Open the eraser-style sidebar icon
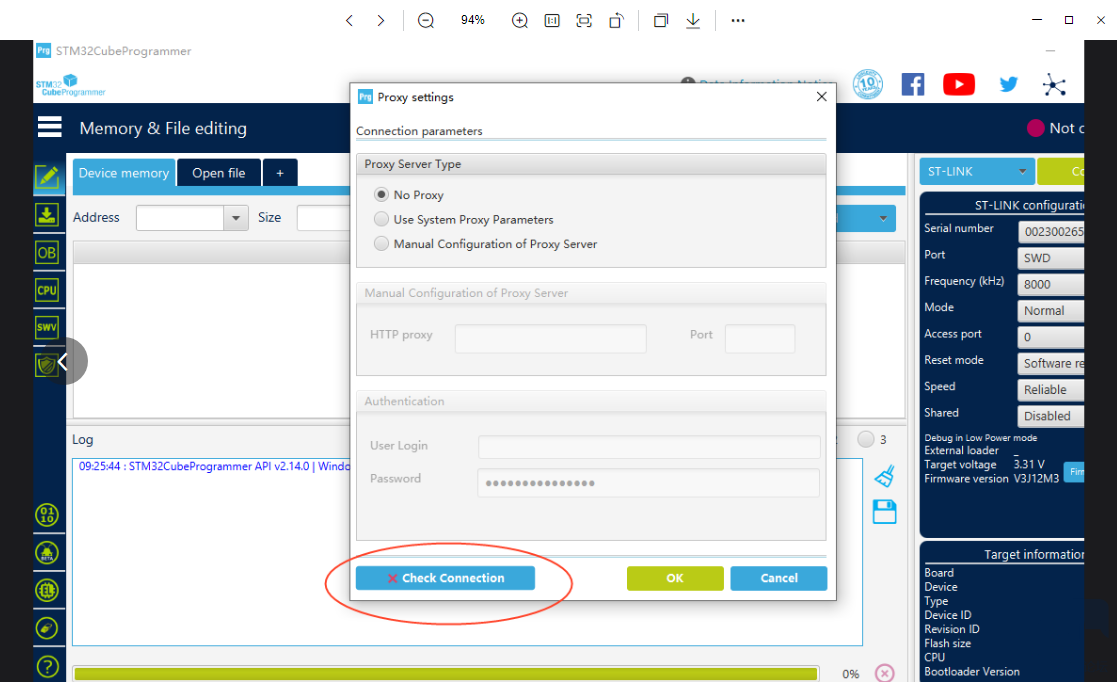This screenshot has width=1117, height=682. 47,628
